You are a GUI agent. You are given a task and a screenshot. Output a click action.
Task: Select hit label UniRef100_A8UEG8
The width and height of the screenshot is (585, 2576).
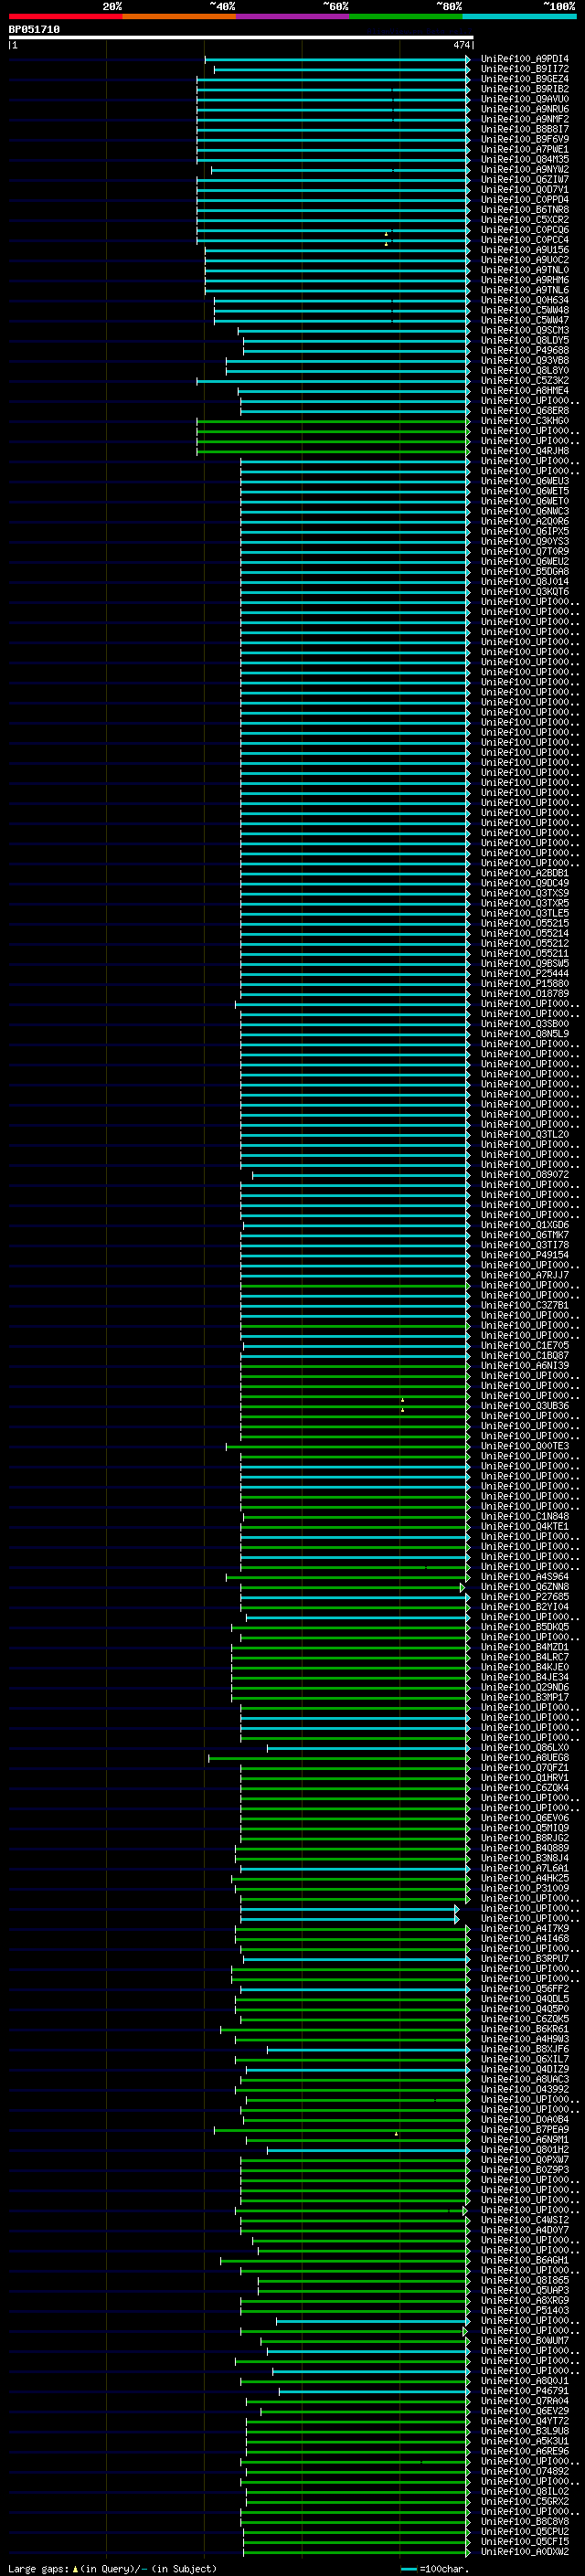[x=524, y=1757]
